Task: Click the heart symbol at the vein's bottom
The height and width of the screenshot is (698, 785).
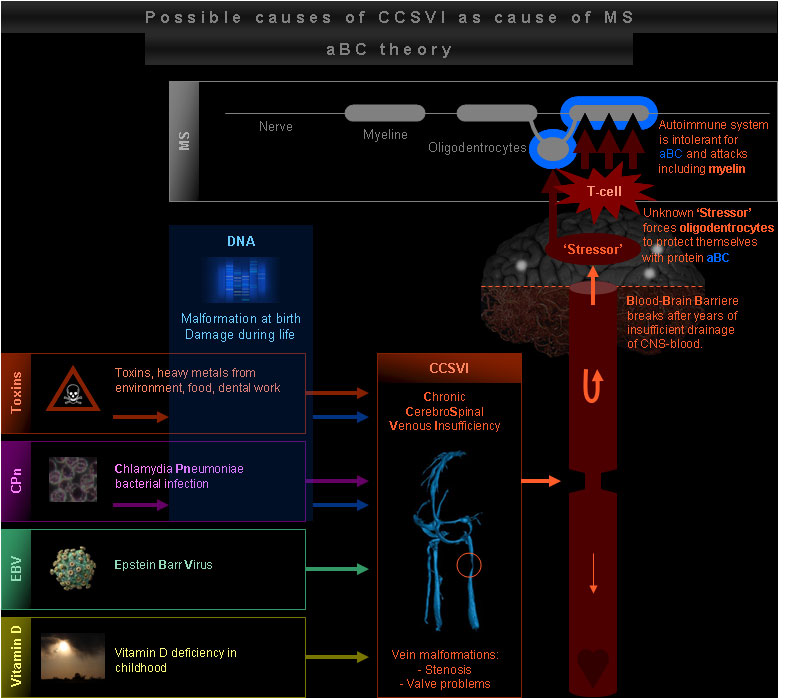Action: [x=593, y=664]
